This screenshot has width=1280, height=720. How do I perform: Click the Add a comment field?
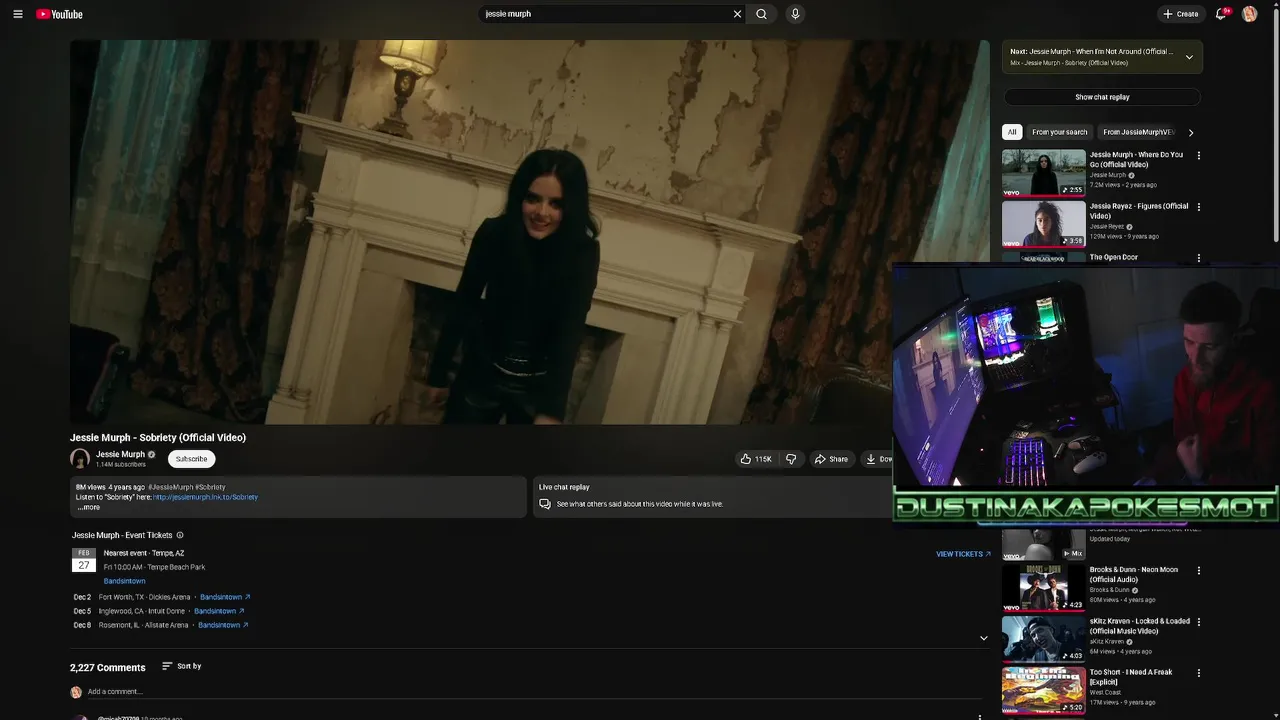point(534,692)
